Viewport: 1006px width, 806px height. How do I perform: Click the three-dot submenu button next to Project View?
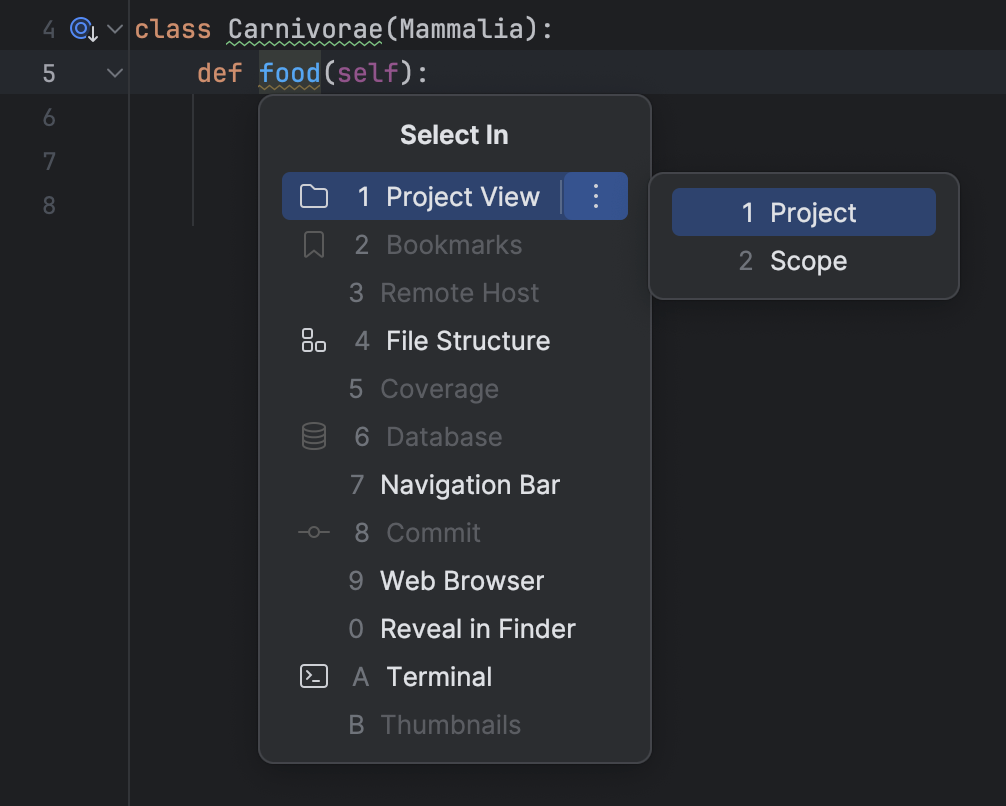point(595,196)
